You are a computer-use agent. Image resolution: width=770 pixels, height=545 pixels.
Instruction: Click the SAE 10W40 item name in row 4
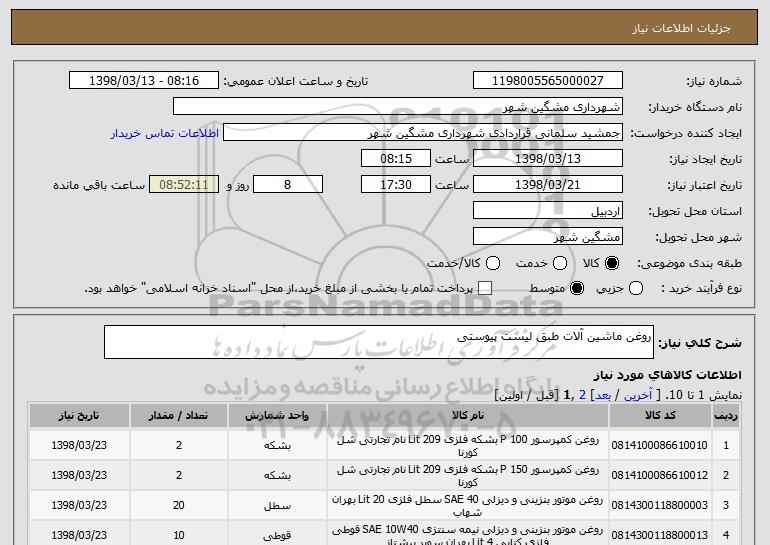tap(468, 535)
